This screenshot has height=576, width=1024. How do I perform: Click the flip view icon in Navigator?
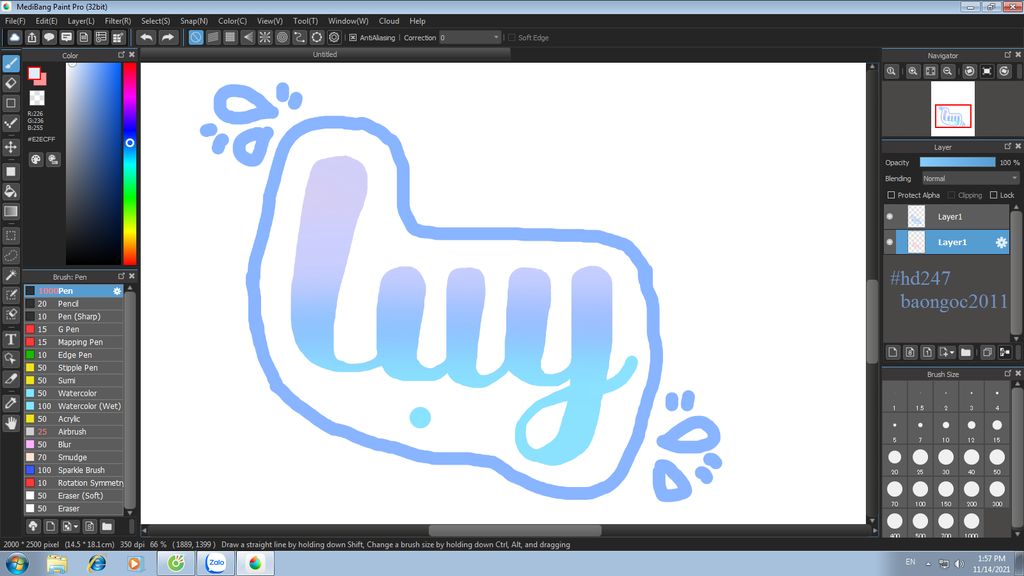point(987,71)
